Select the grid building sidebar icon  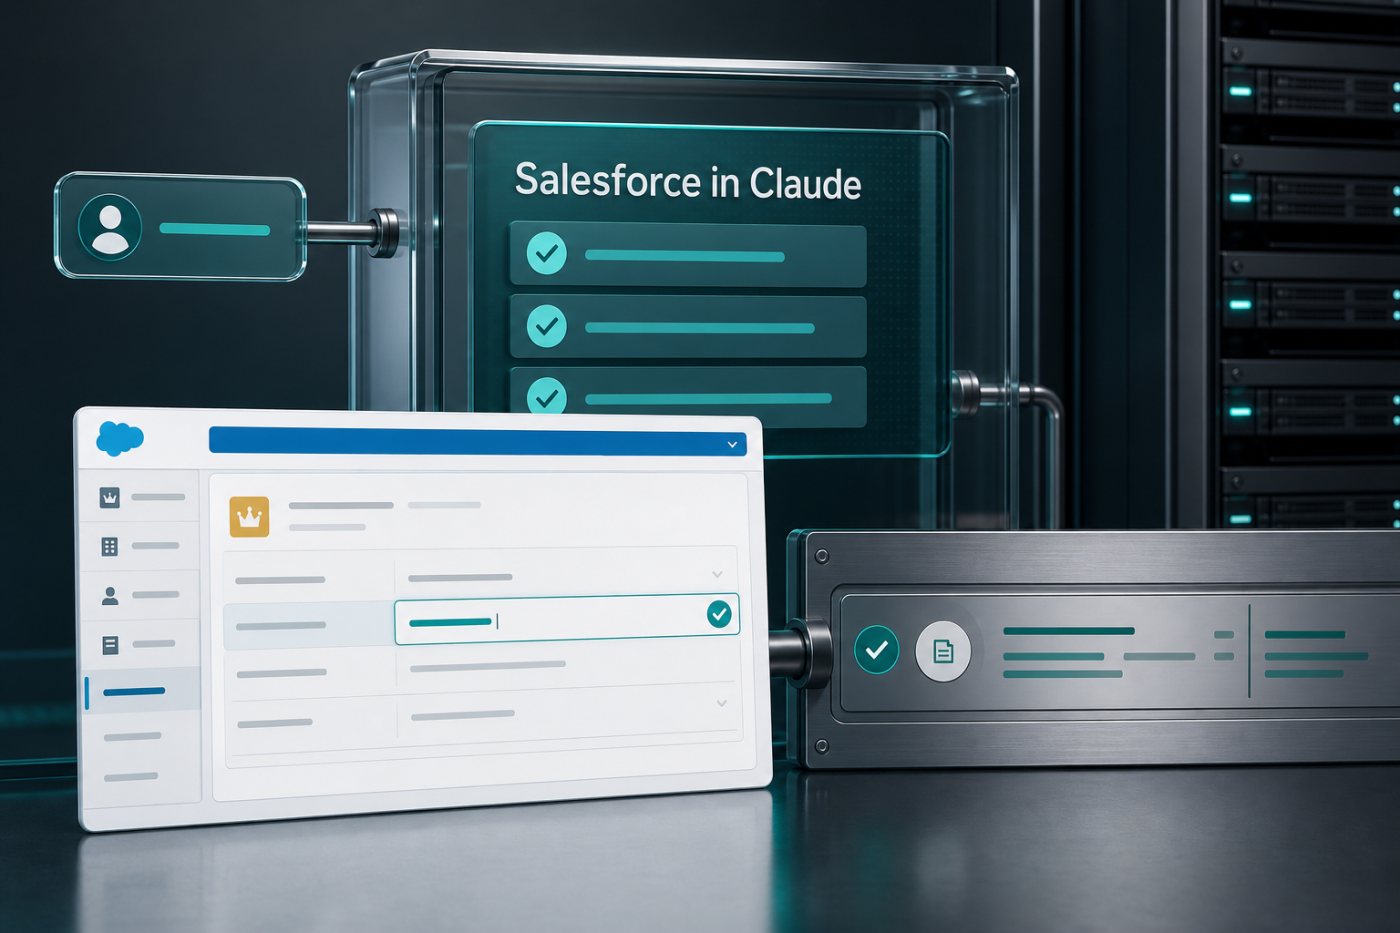(110, 546)
